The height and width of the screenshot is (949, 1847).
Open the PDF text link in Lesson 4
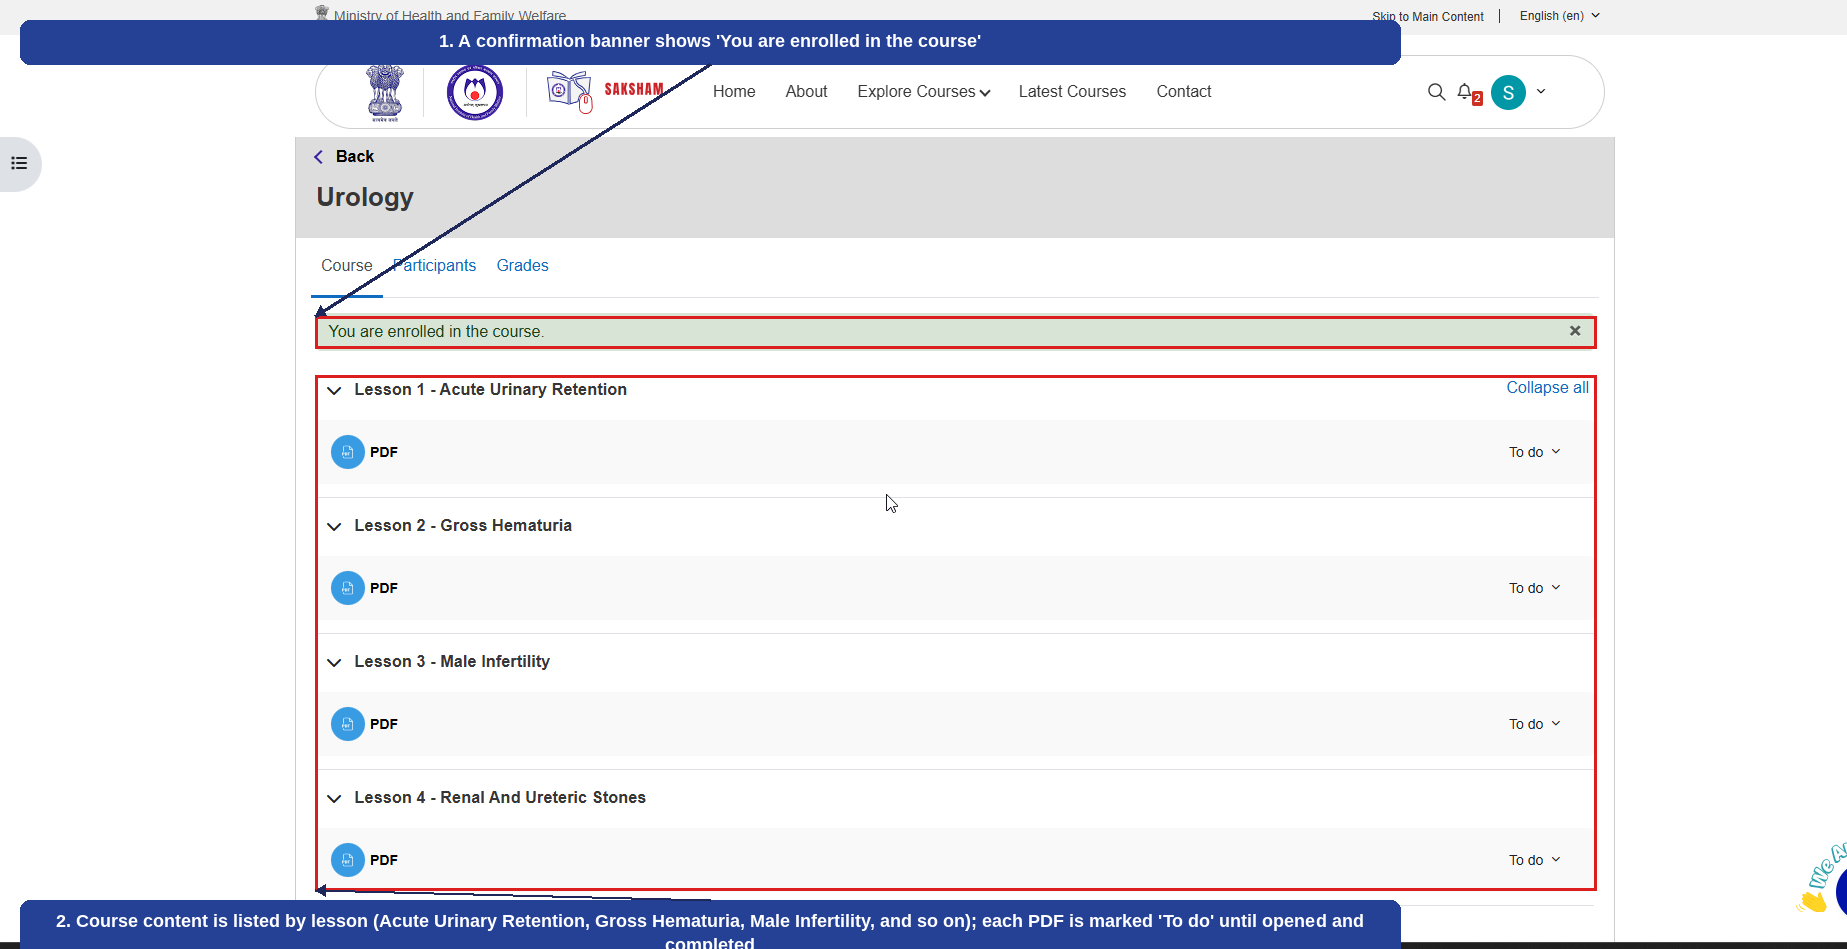pyautogui.click(x=384, y=861)
